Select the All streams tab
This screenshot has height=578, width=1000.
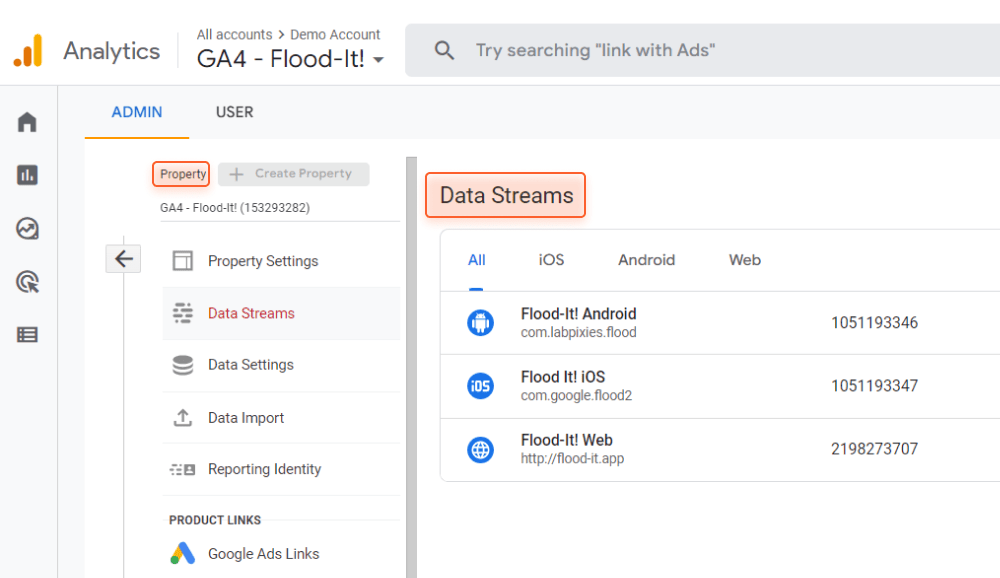pyautogui.click(x=476, y=260)
